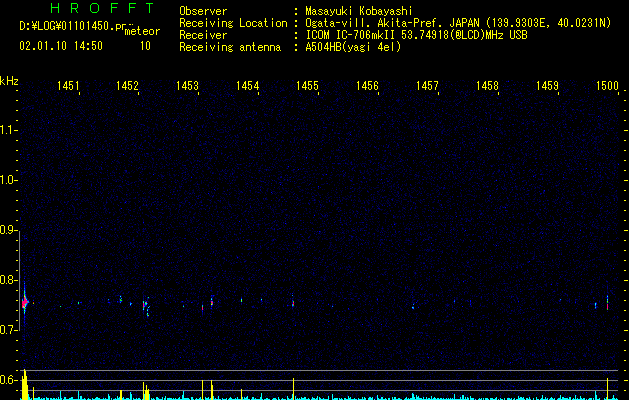Click the 1458 time axis marker
Viewport: 629px width, 400px height.
pos(487,86)
